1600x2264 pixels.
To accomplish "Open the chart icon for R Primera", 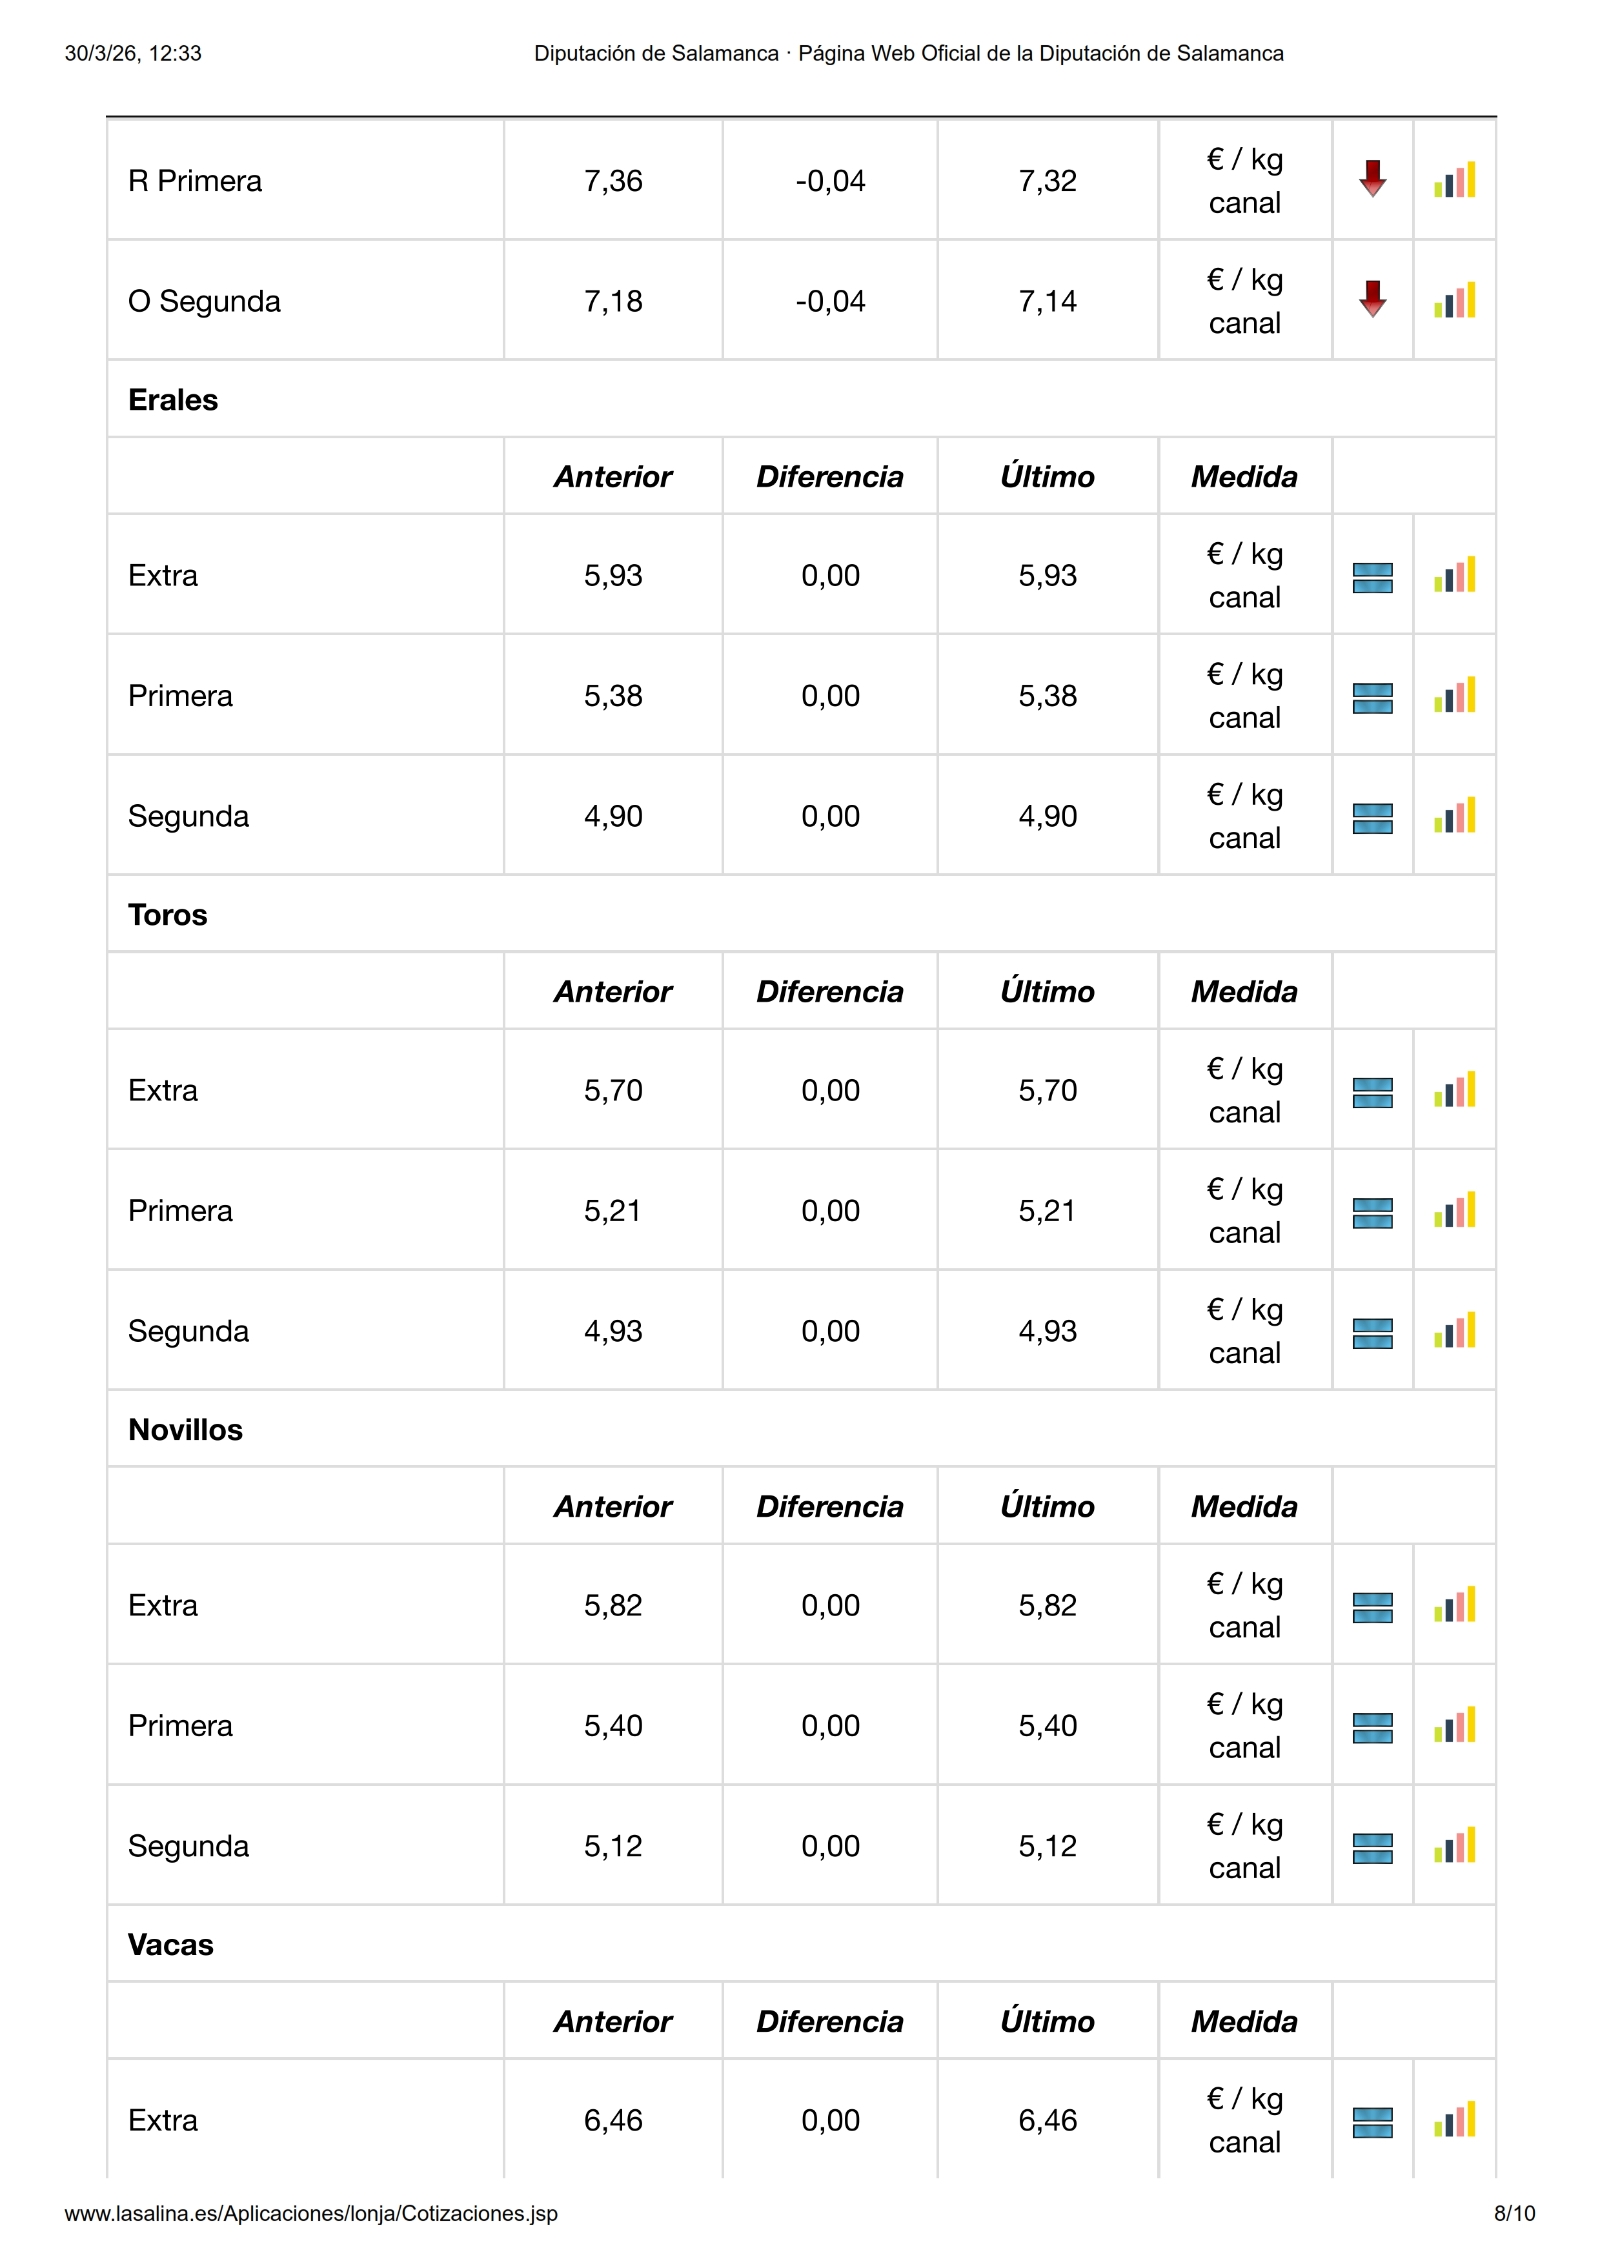I will [1454, 181].
